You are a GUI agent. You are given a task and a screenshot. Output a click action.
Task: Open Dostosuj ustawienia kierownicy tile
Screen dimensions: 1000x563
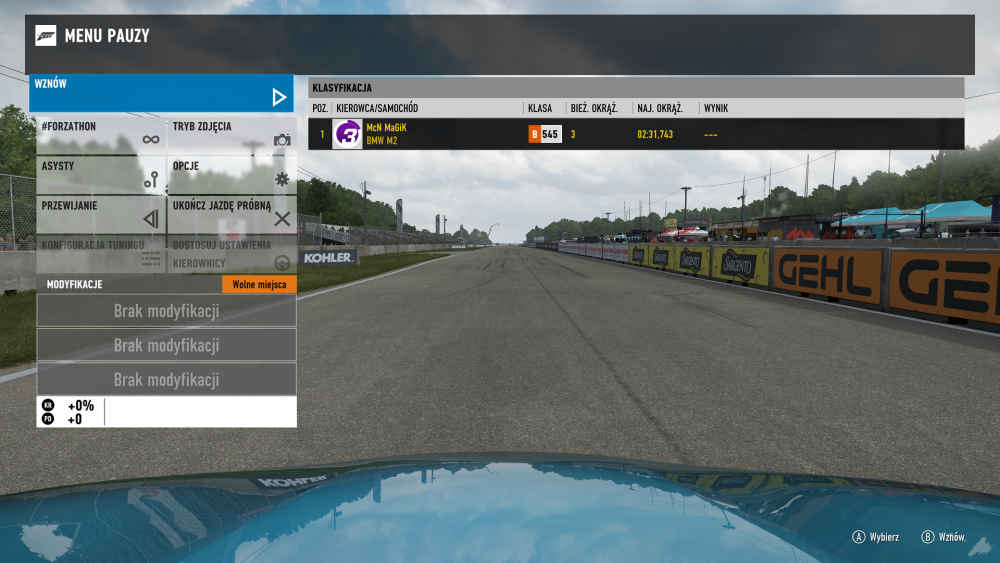[232, 254]
